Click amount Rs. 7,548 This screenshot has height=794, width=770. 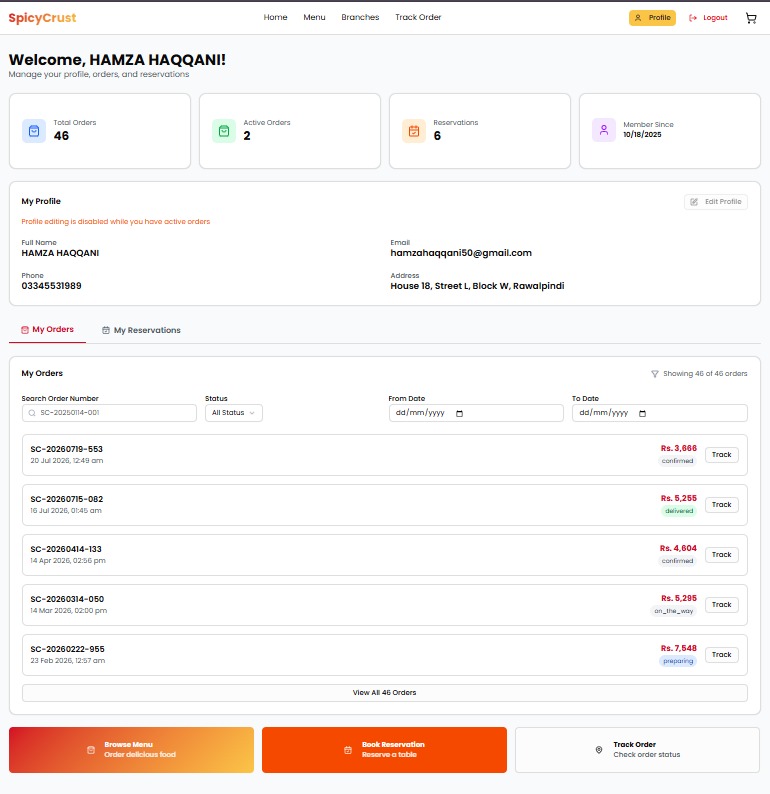click(678, 648)
